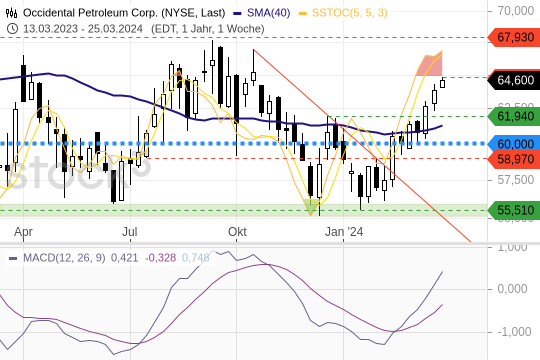This screenshot has height=360, width=540.
Task: Click the 'Jul' time axis label
Action: 129,232
